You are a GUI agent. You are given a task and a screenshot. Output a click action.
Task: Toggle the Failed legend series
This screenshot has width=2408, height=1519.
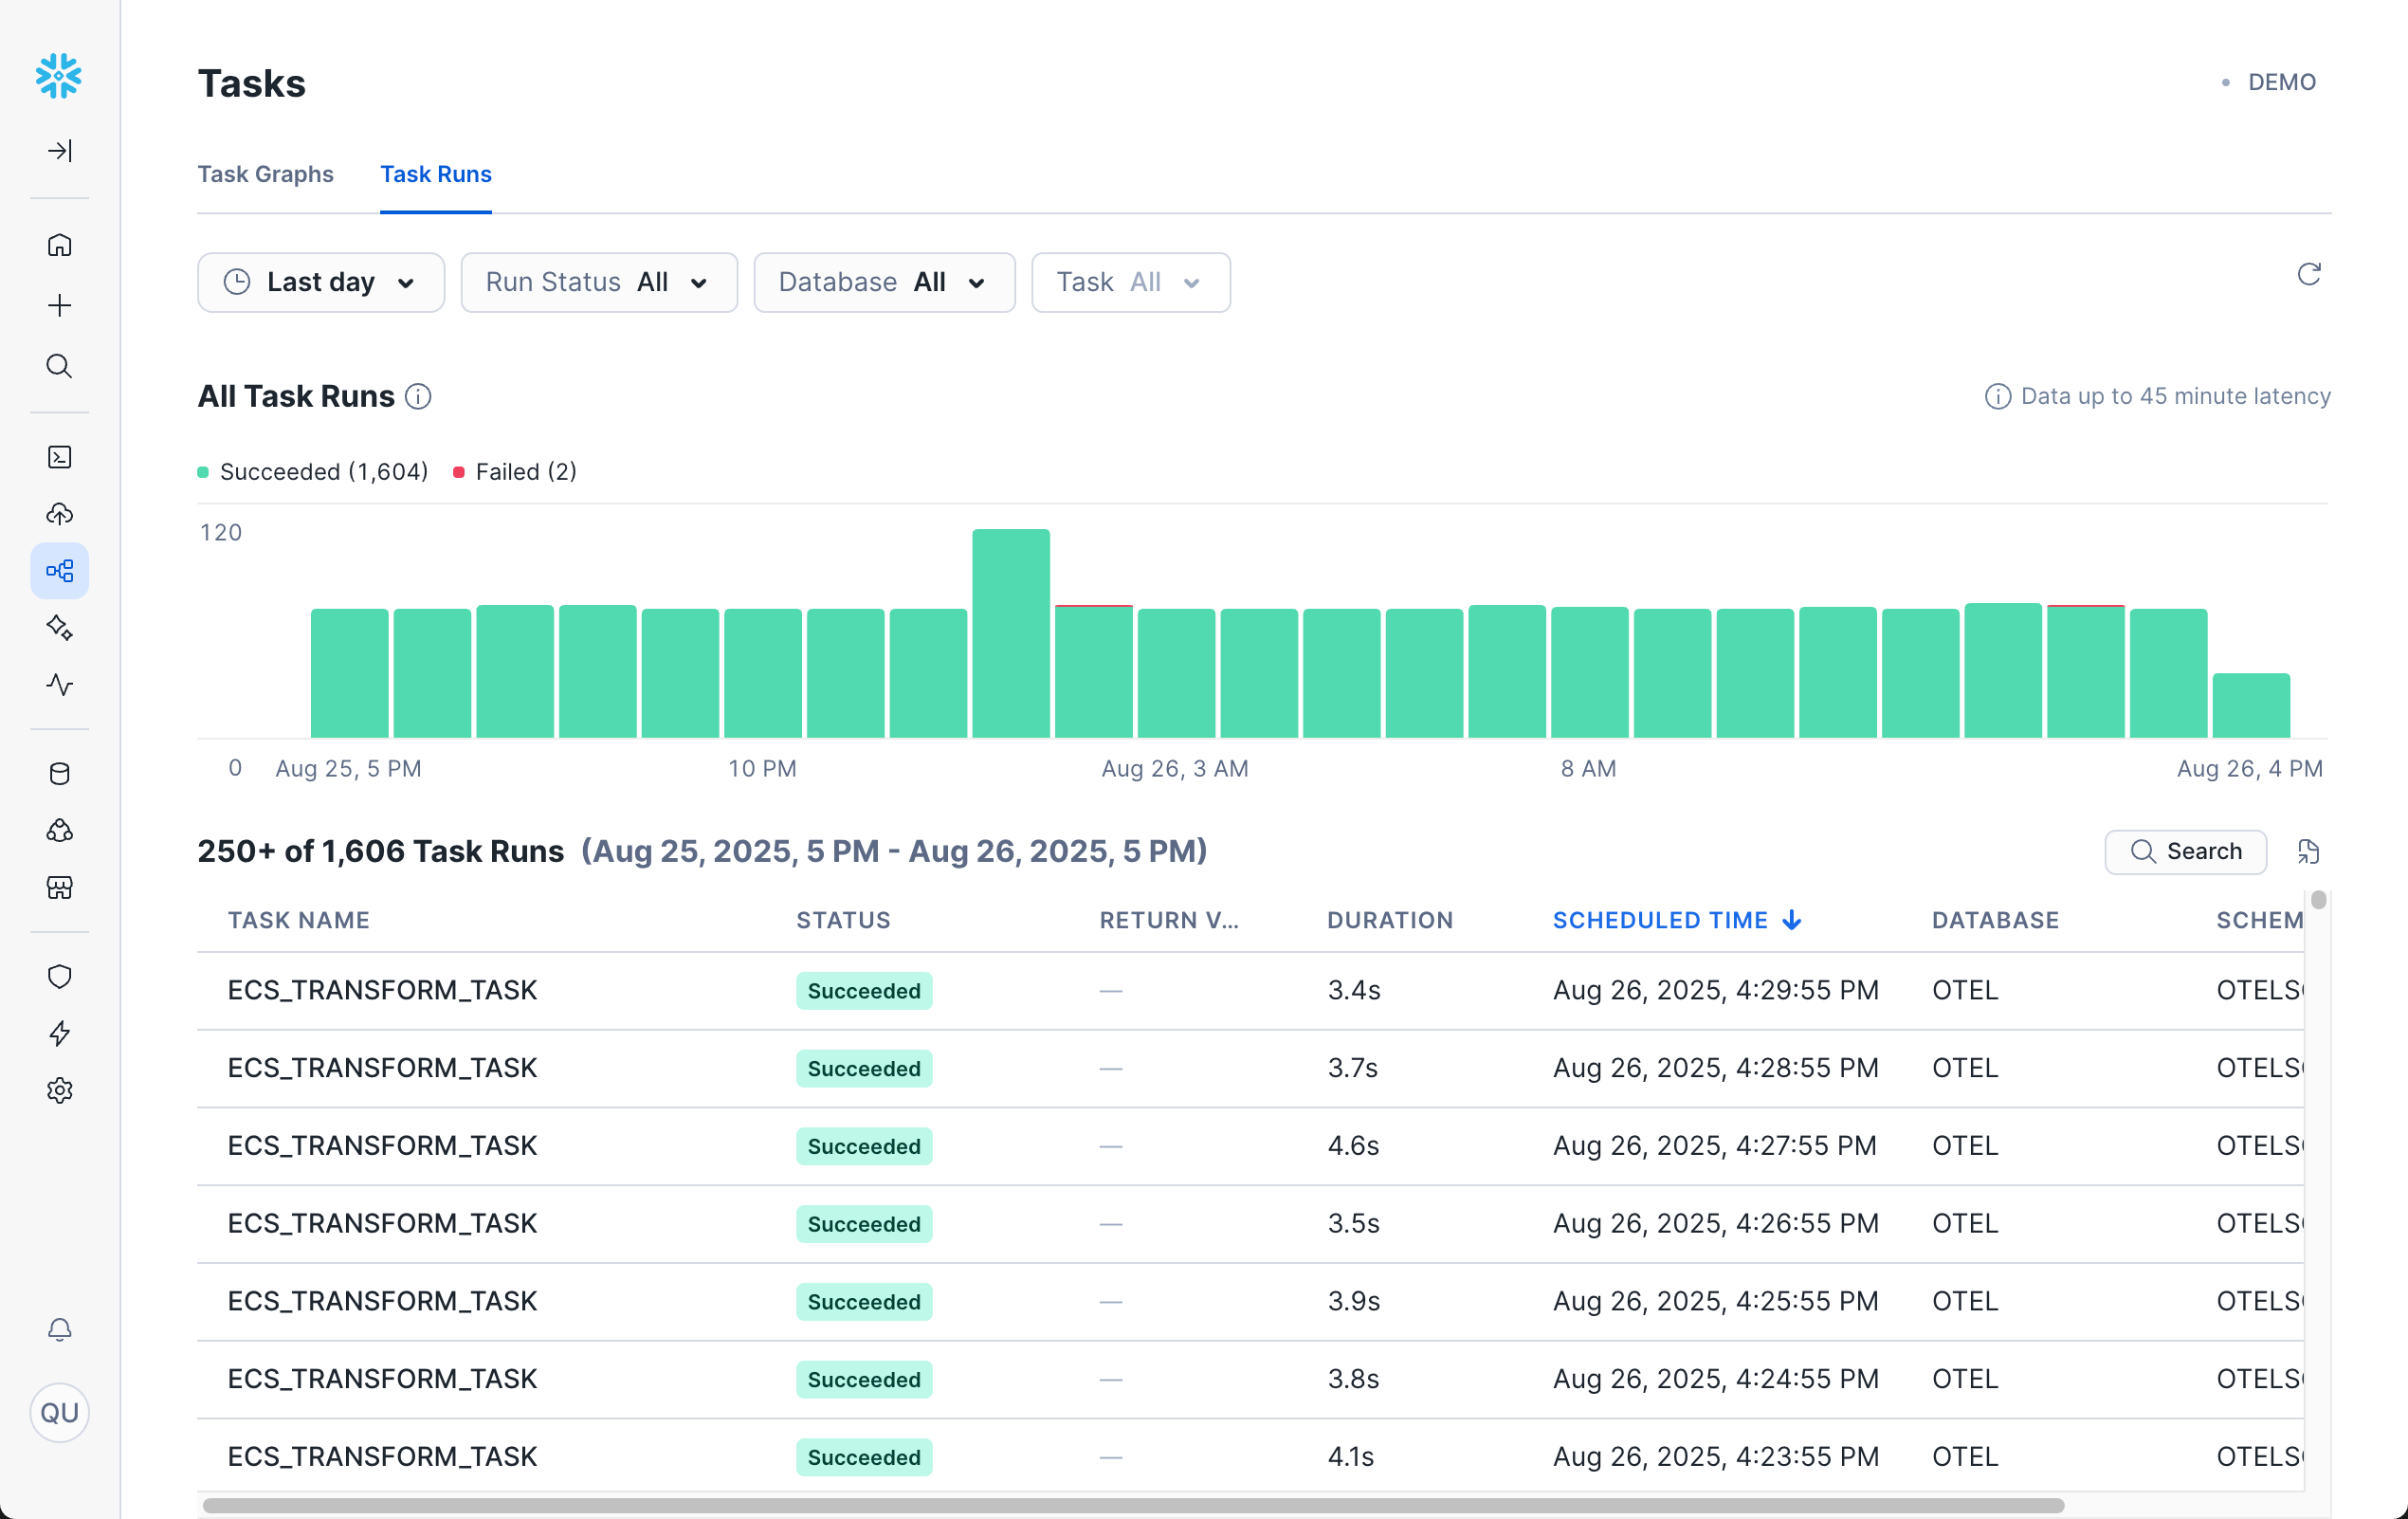(x=515, y=472)
